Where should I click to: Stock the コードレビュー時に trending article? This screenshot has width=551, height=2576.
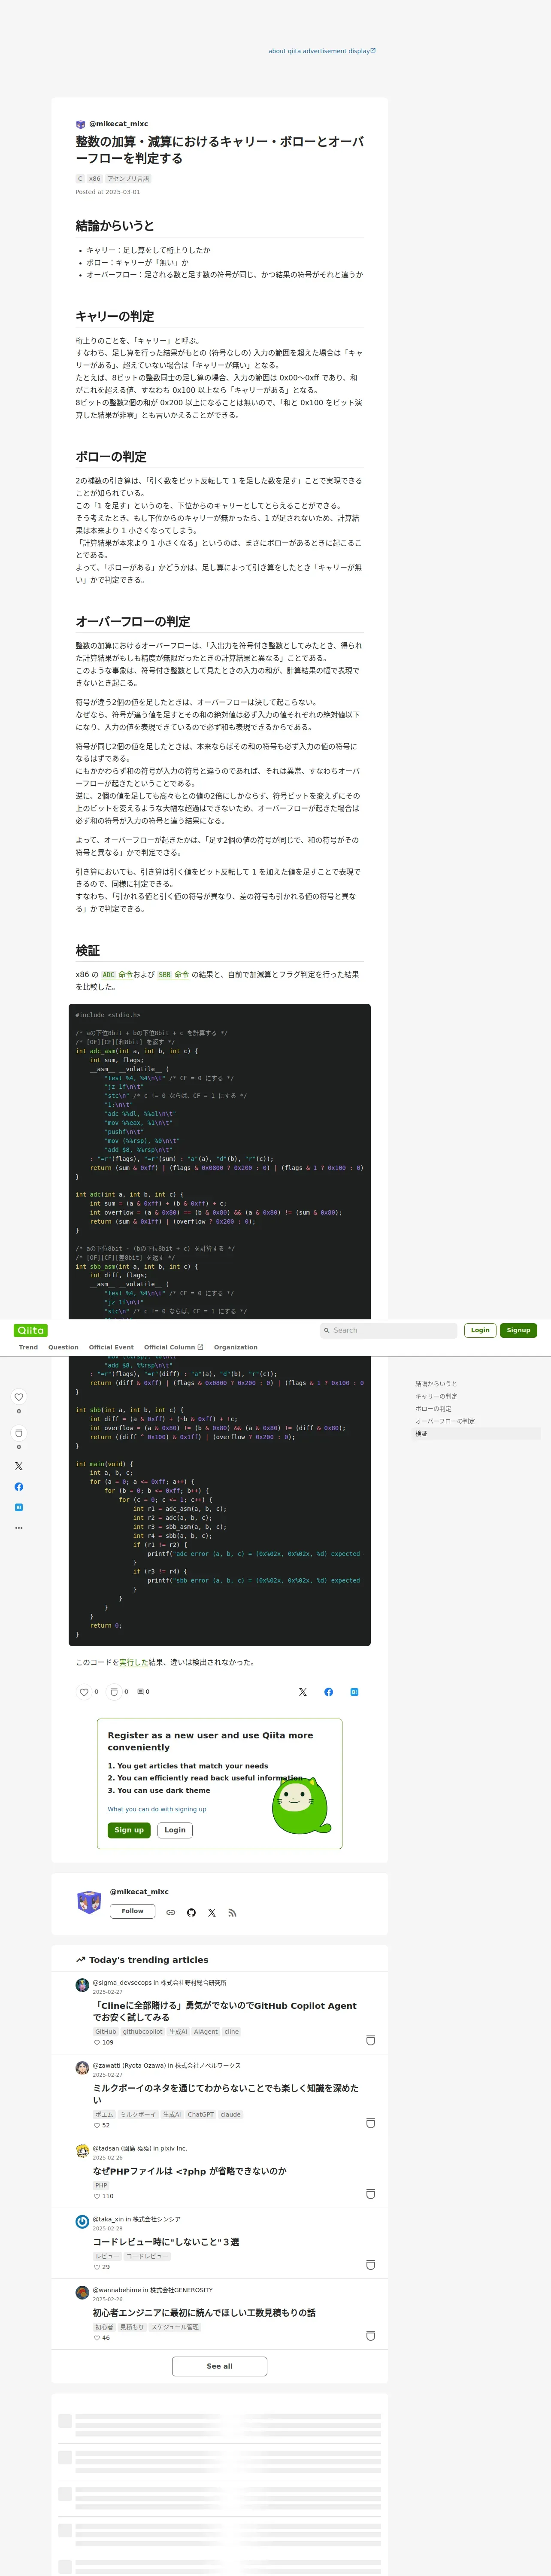370,2265
